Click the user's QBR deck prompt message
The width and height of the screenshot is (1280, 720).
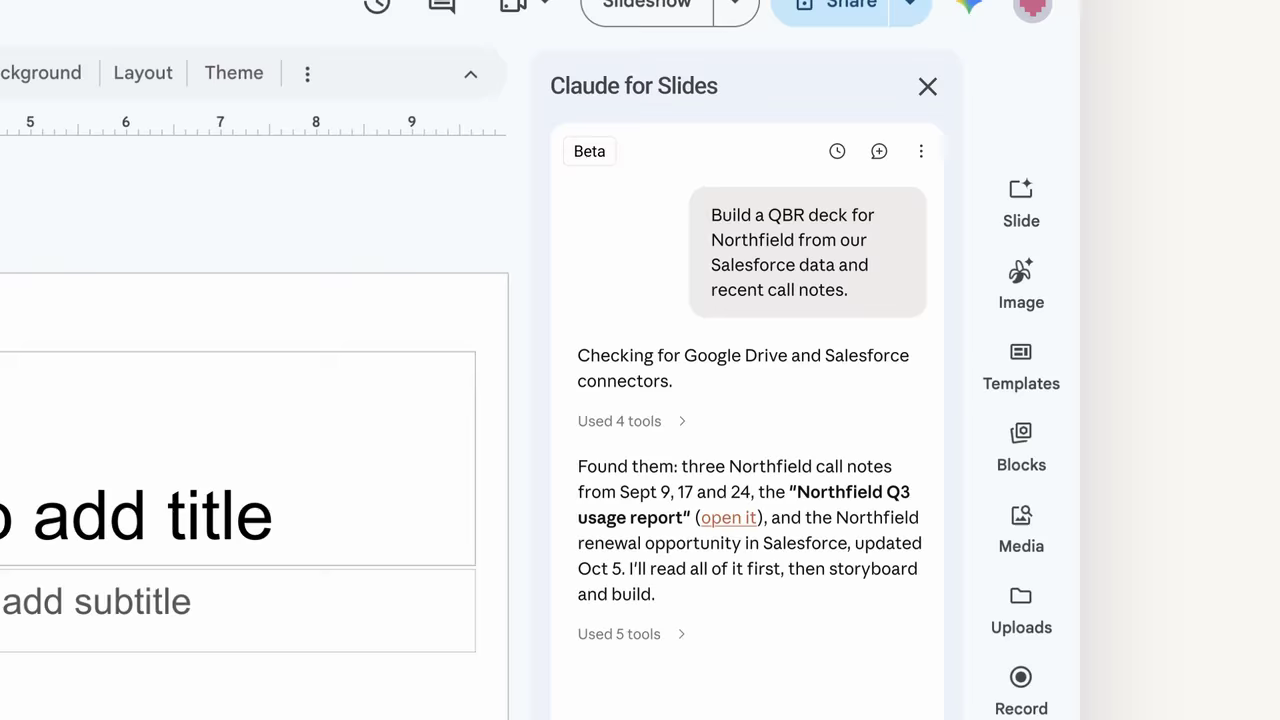tap(808, 252)
